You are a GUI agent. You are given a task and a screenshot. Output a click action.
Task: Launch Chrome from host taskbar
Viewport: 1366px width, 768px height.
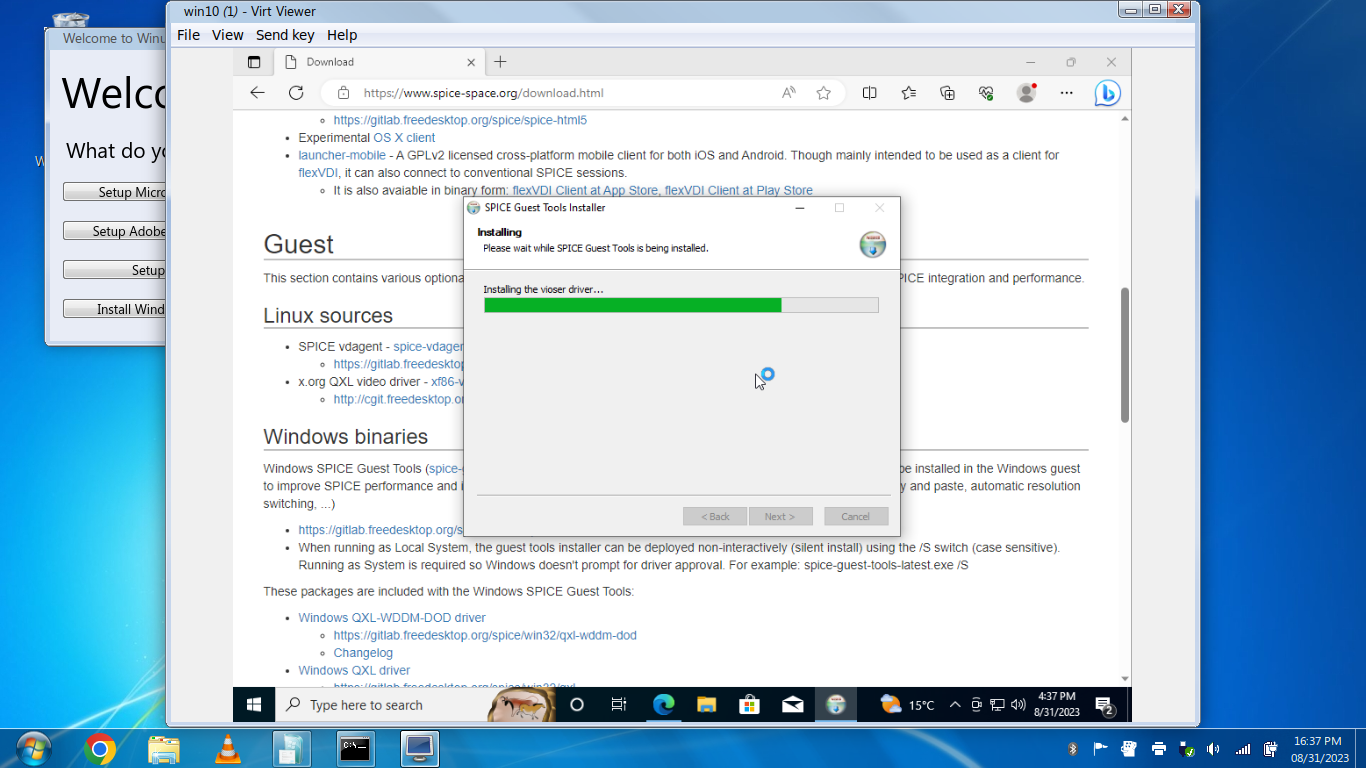tap(100, 749)
